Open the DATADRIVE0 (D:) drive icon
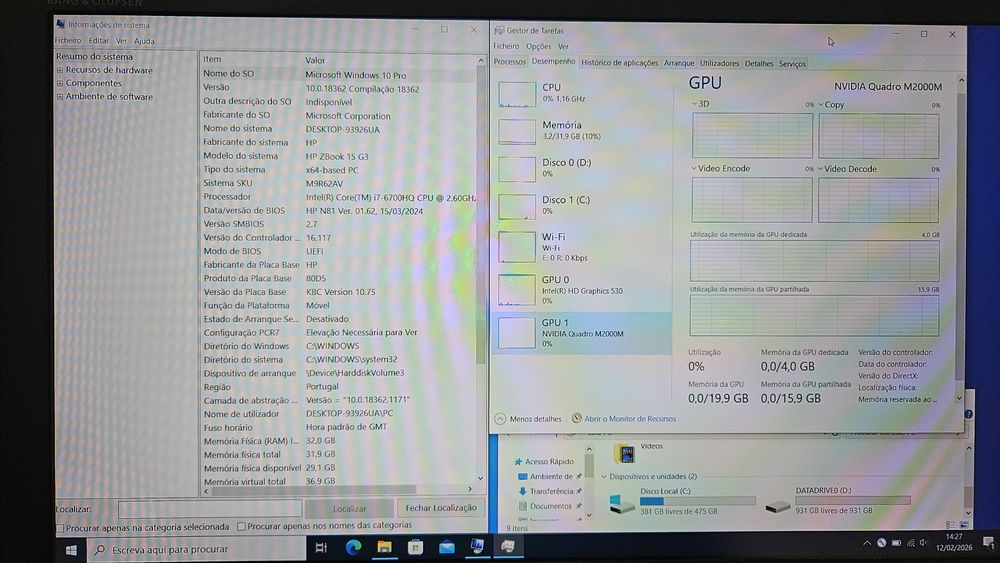This screenshot has height=563, width=1000. coord(778,505)
